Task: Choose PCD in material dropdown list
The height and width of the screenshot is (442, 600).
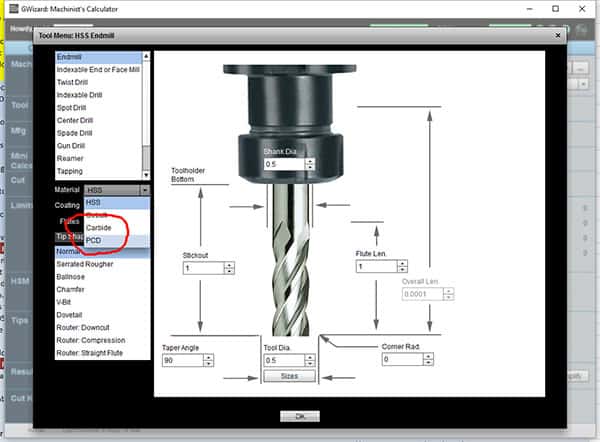Action: (117, 240)
